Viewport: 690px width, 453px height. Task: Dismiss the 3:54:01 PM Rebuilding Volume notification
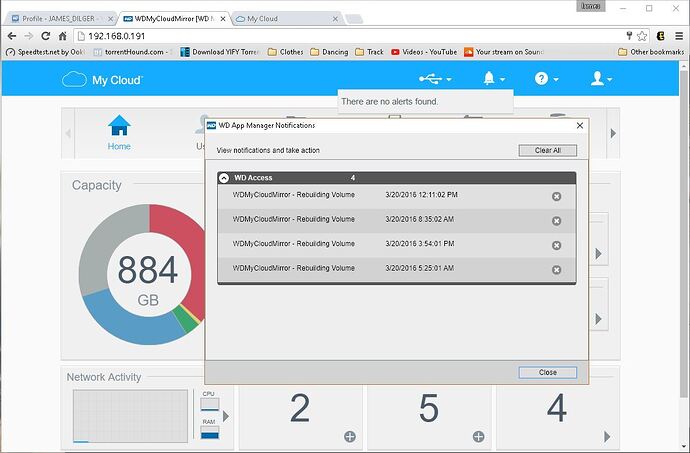click(556, 245)
